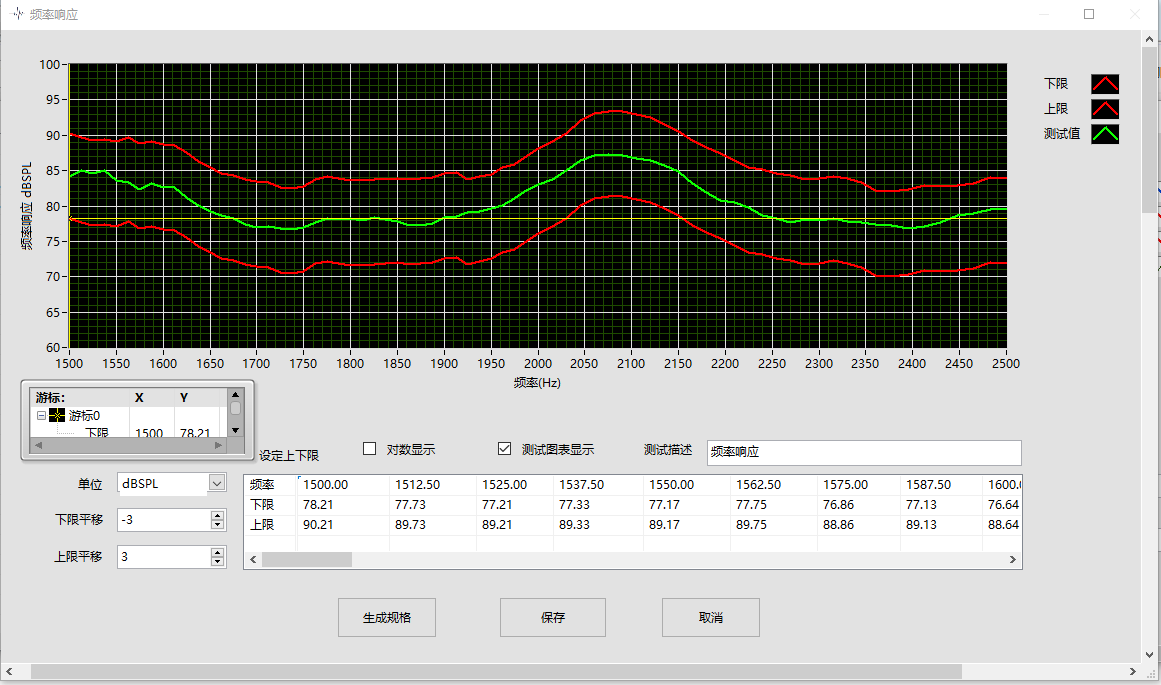The image size is (1161, 685).
Task: Select the 78.21 lower-limit table cell
Action: [x=344, y=504]
